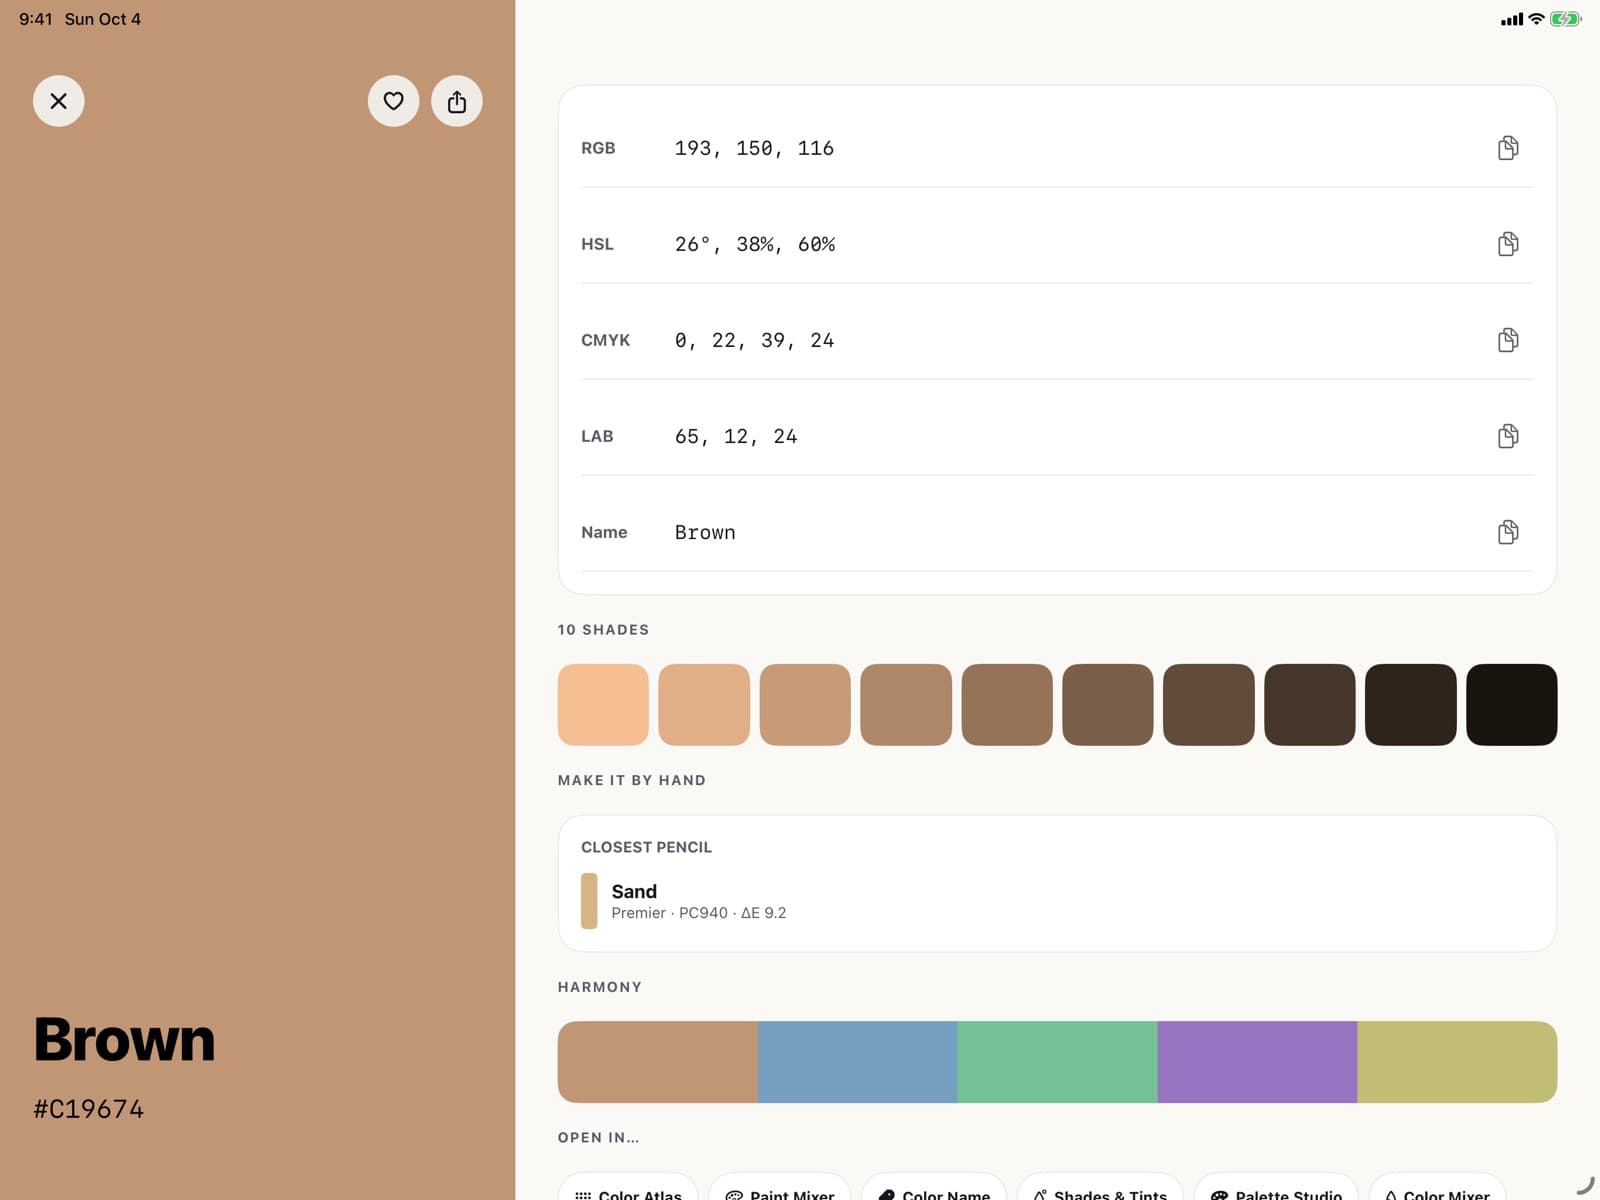The height and width of the screenshot is (1200, 1600).
Task: Select the ninth shade swatch
Action: tap(1411, 704)
